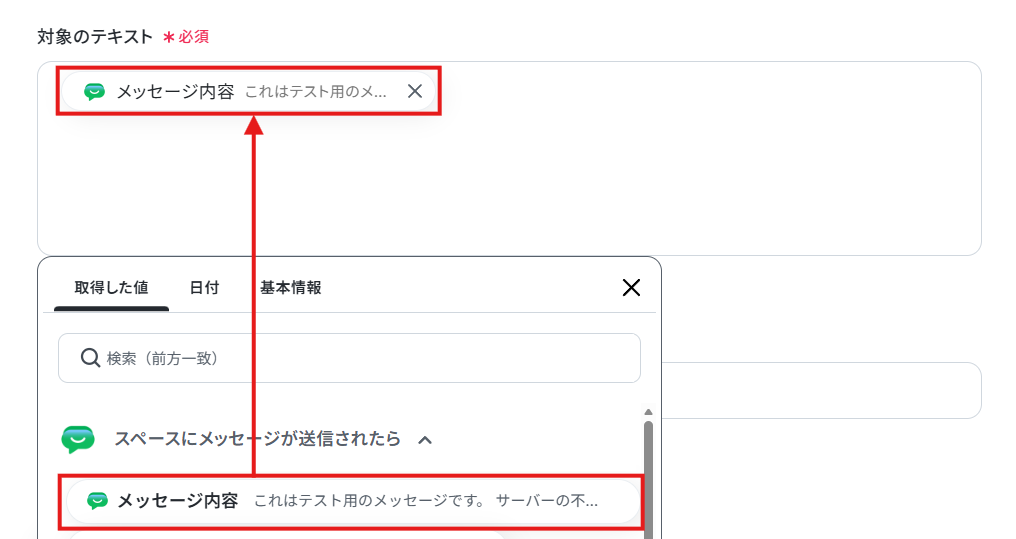Click the Google Chat icon beside the trigger name
1016x539 pixels.
tap(78, 439)
